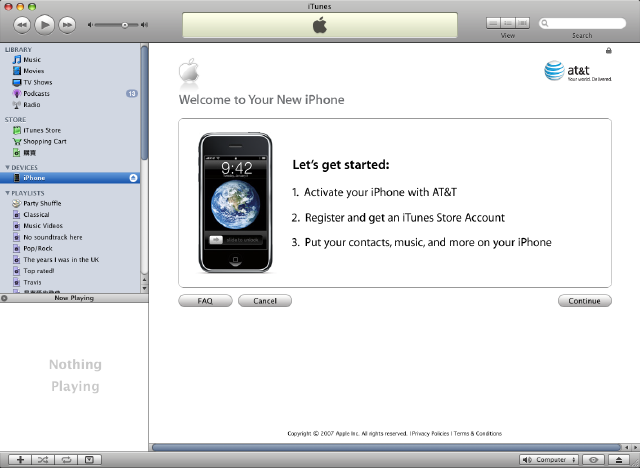Viewport: 640px width, 468px height.
Task: Switch to Cover Flow view button
Action: point(522,23)
